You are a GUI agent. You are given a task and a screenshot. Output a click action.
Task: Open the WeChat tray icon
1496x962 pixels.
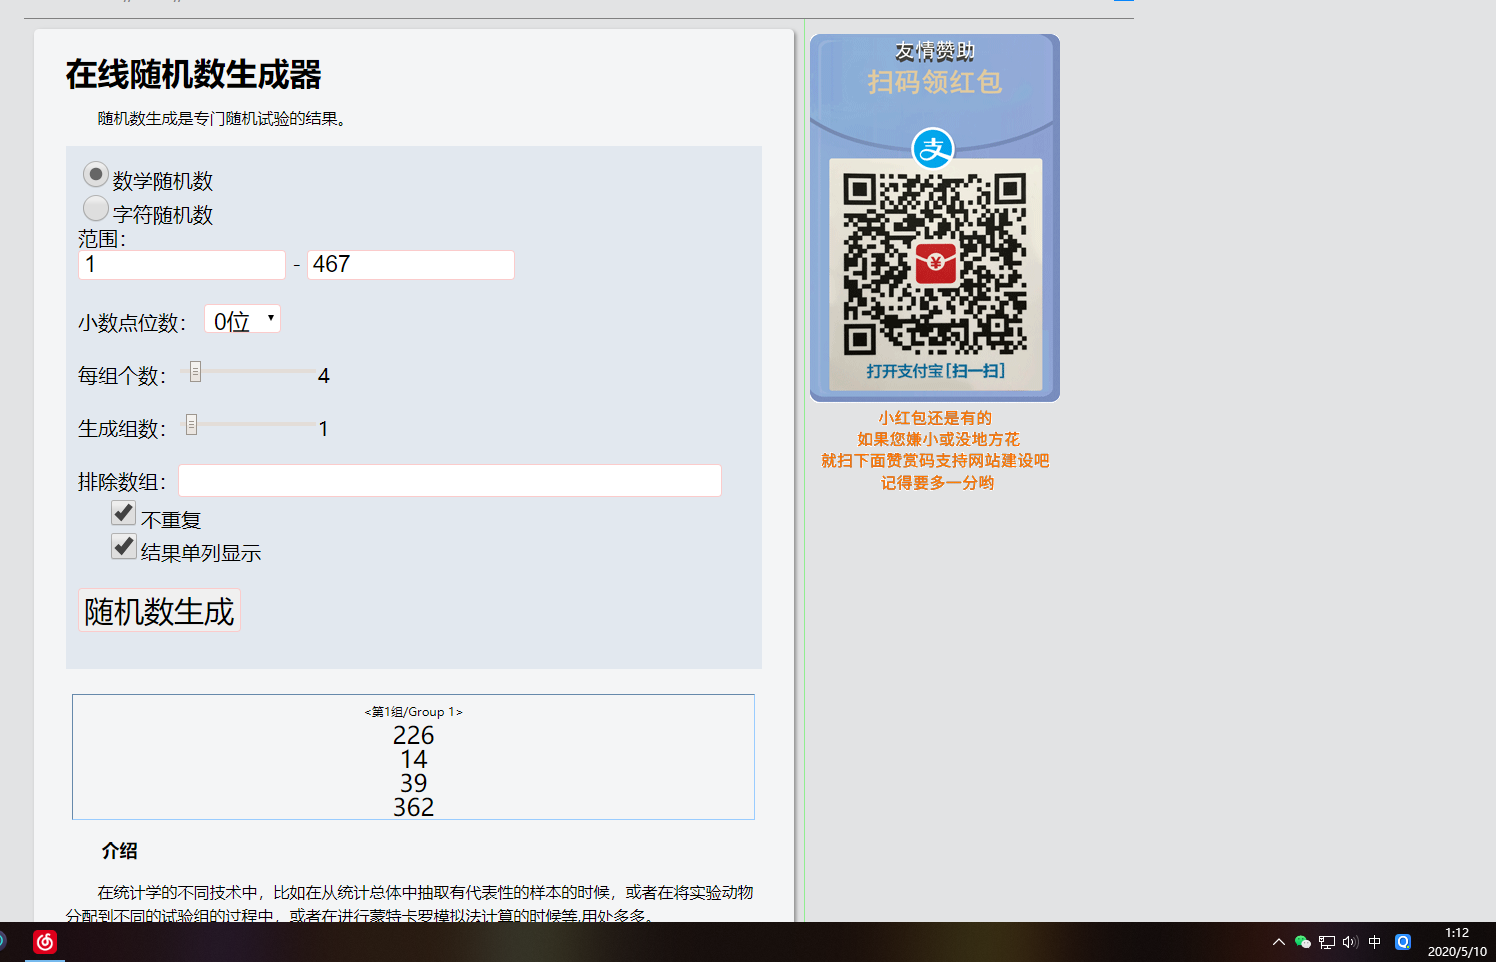tap(1302, 942)
